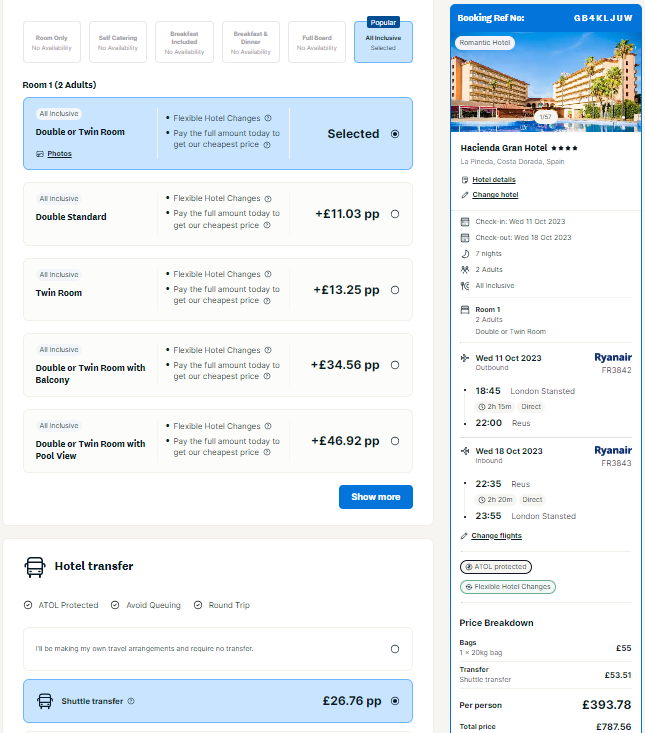Screen dimensions: 645x733
Task: Click info icon beside Shuttle transfer
Action: 131,701
